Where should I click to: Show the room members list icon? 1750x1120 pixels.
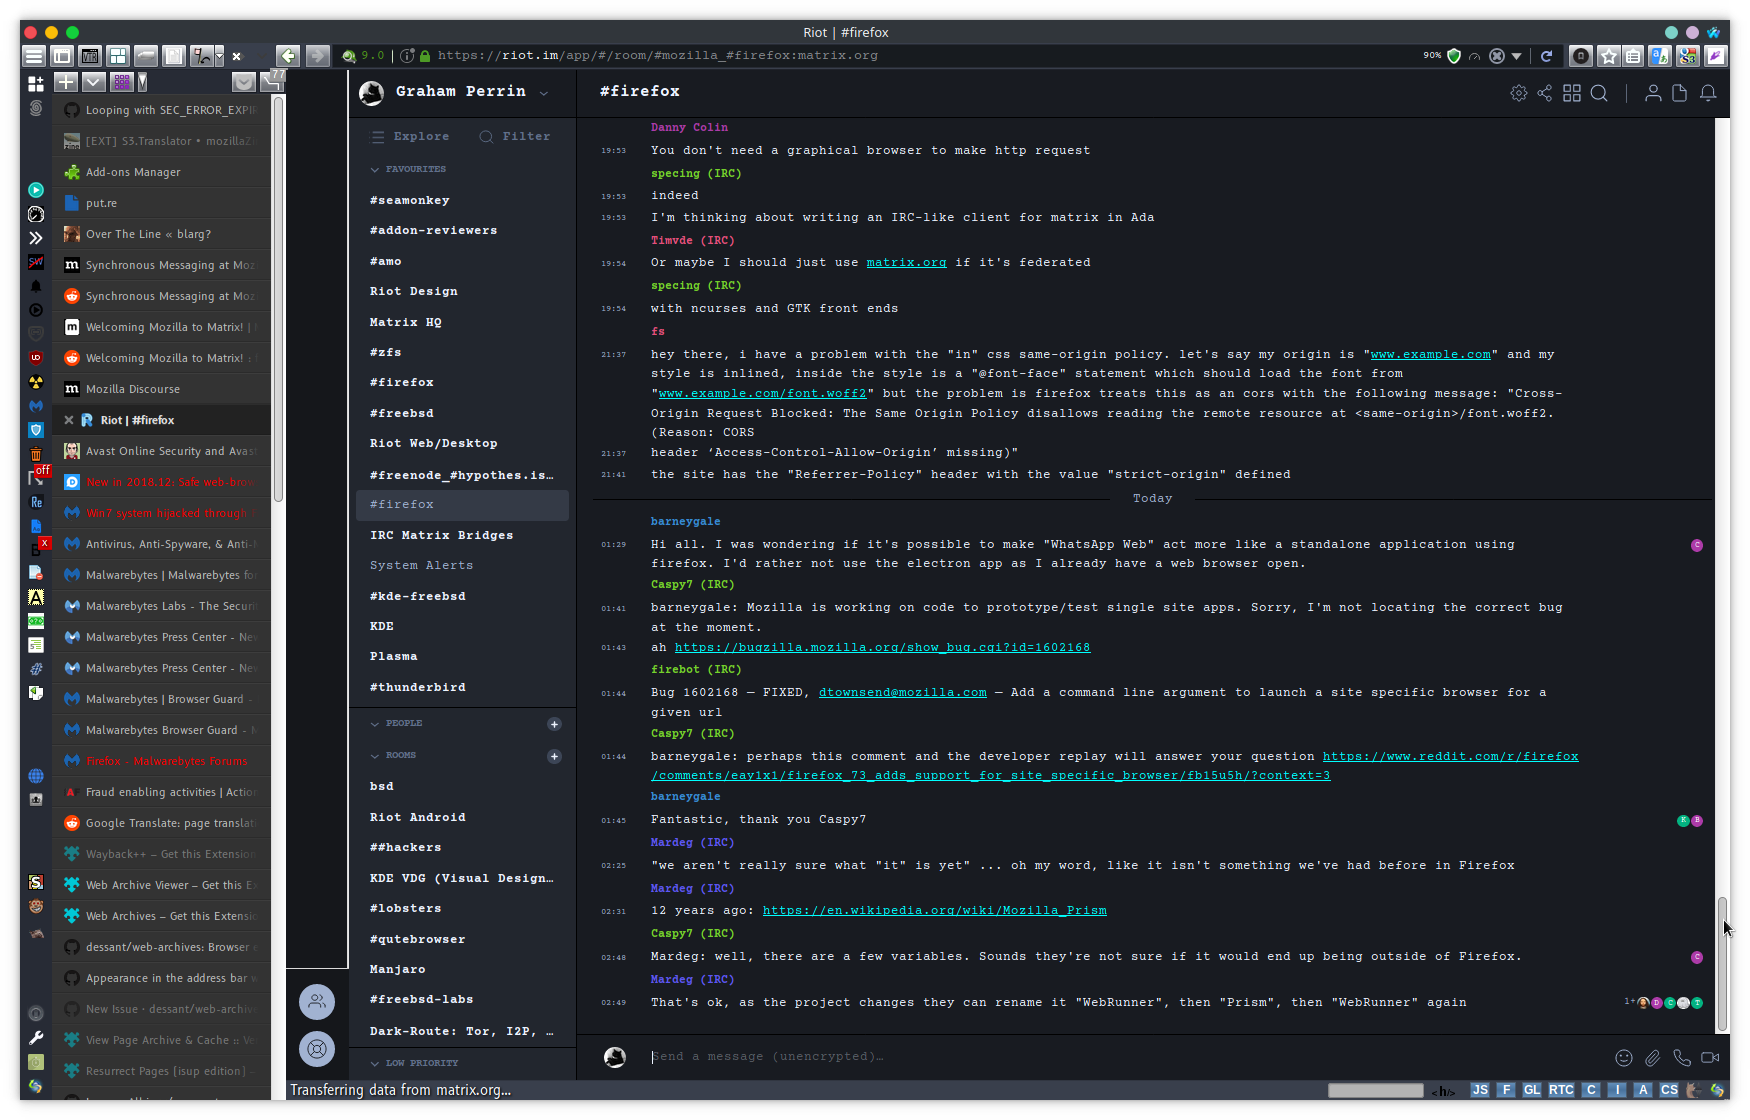(1653, 93)
